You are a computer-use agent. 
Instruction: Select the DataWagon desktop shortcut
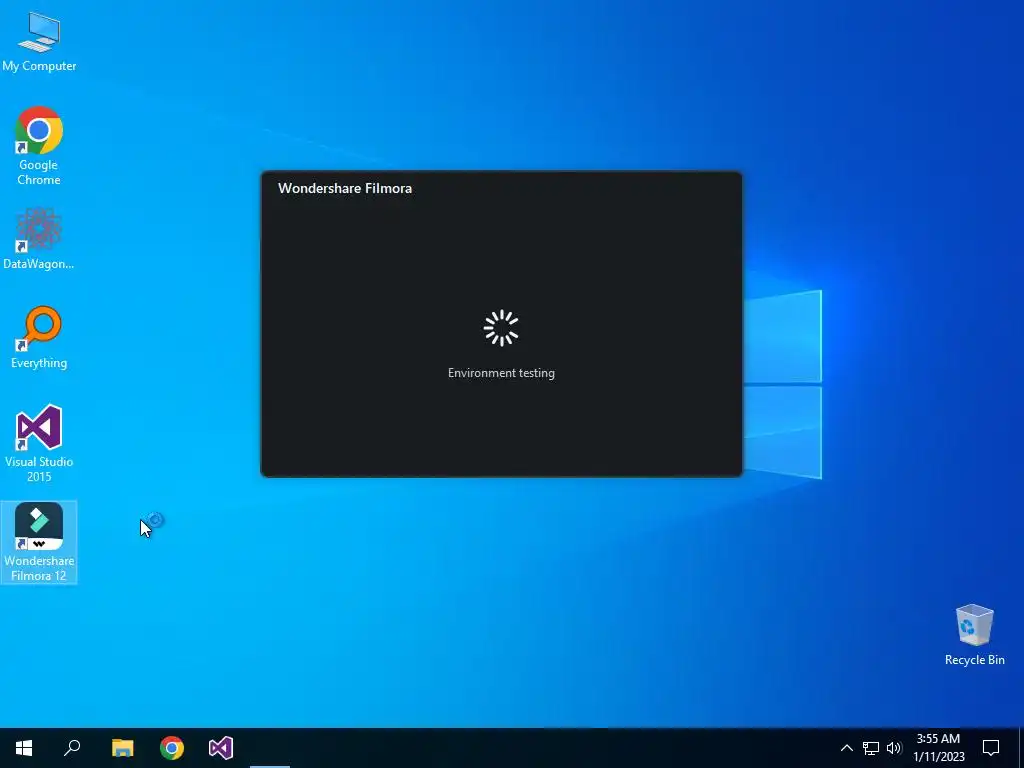(x=39, y=238)
